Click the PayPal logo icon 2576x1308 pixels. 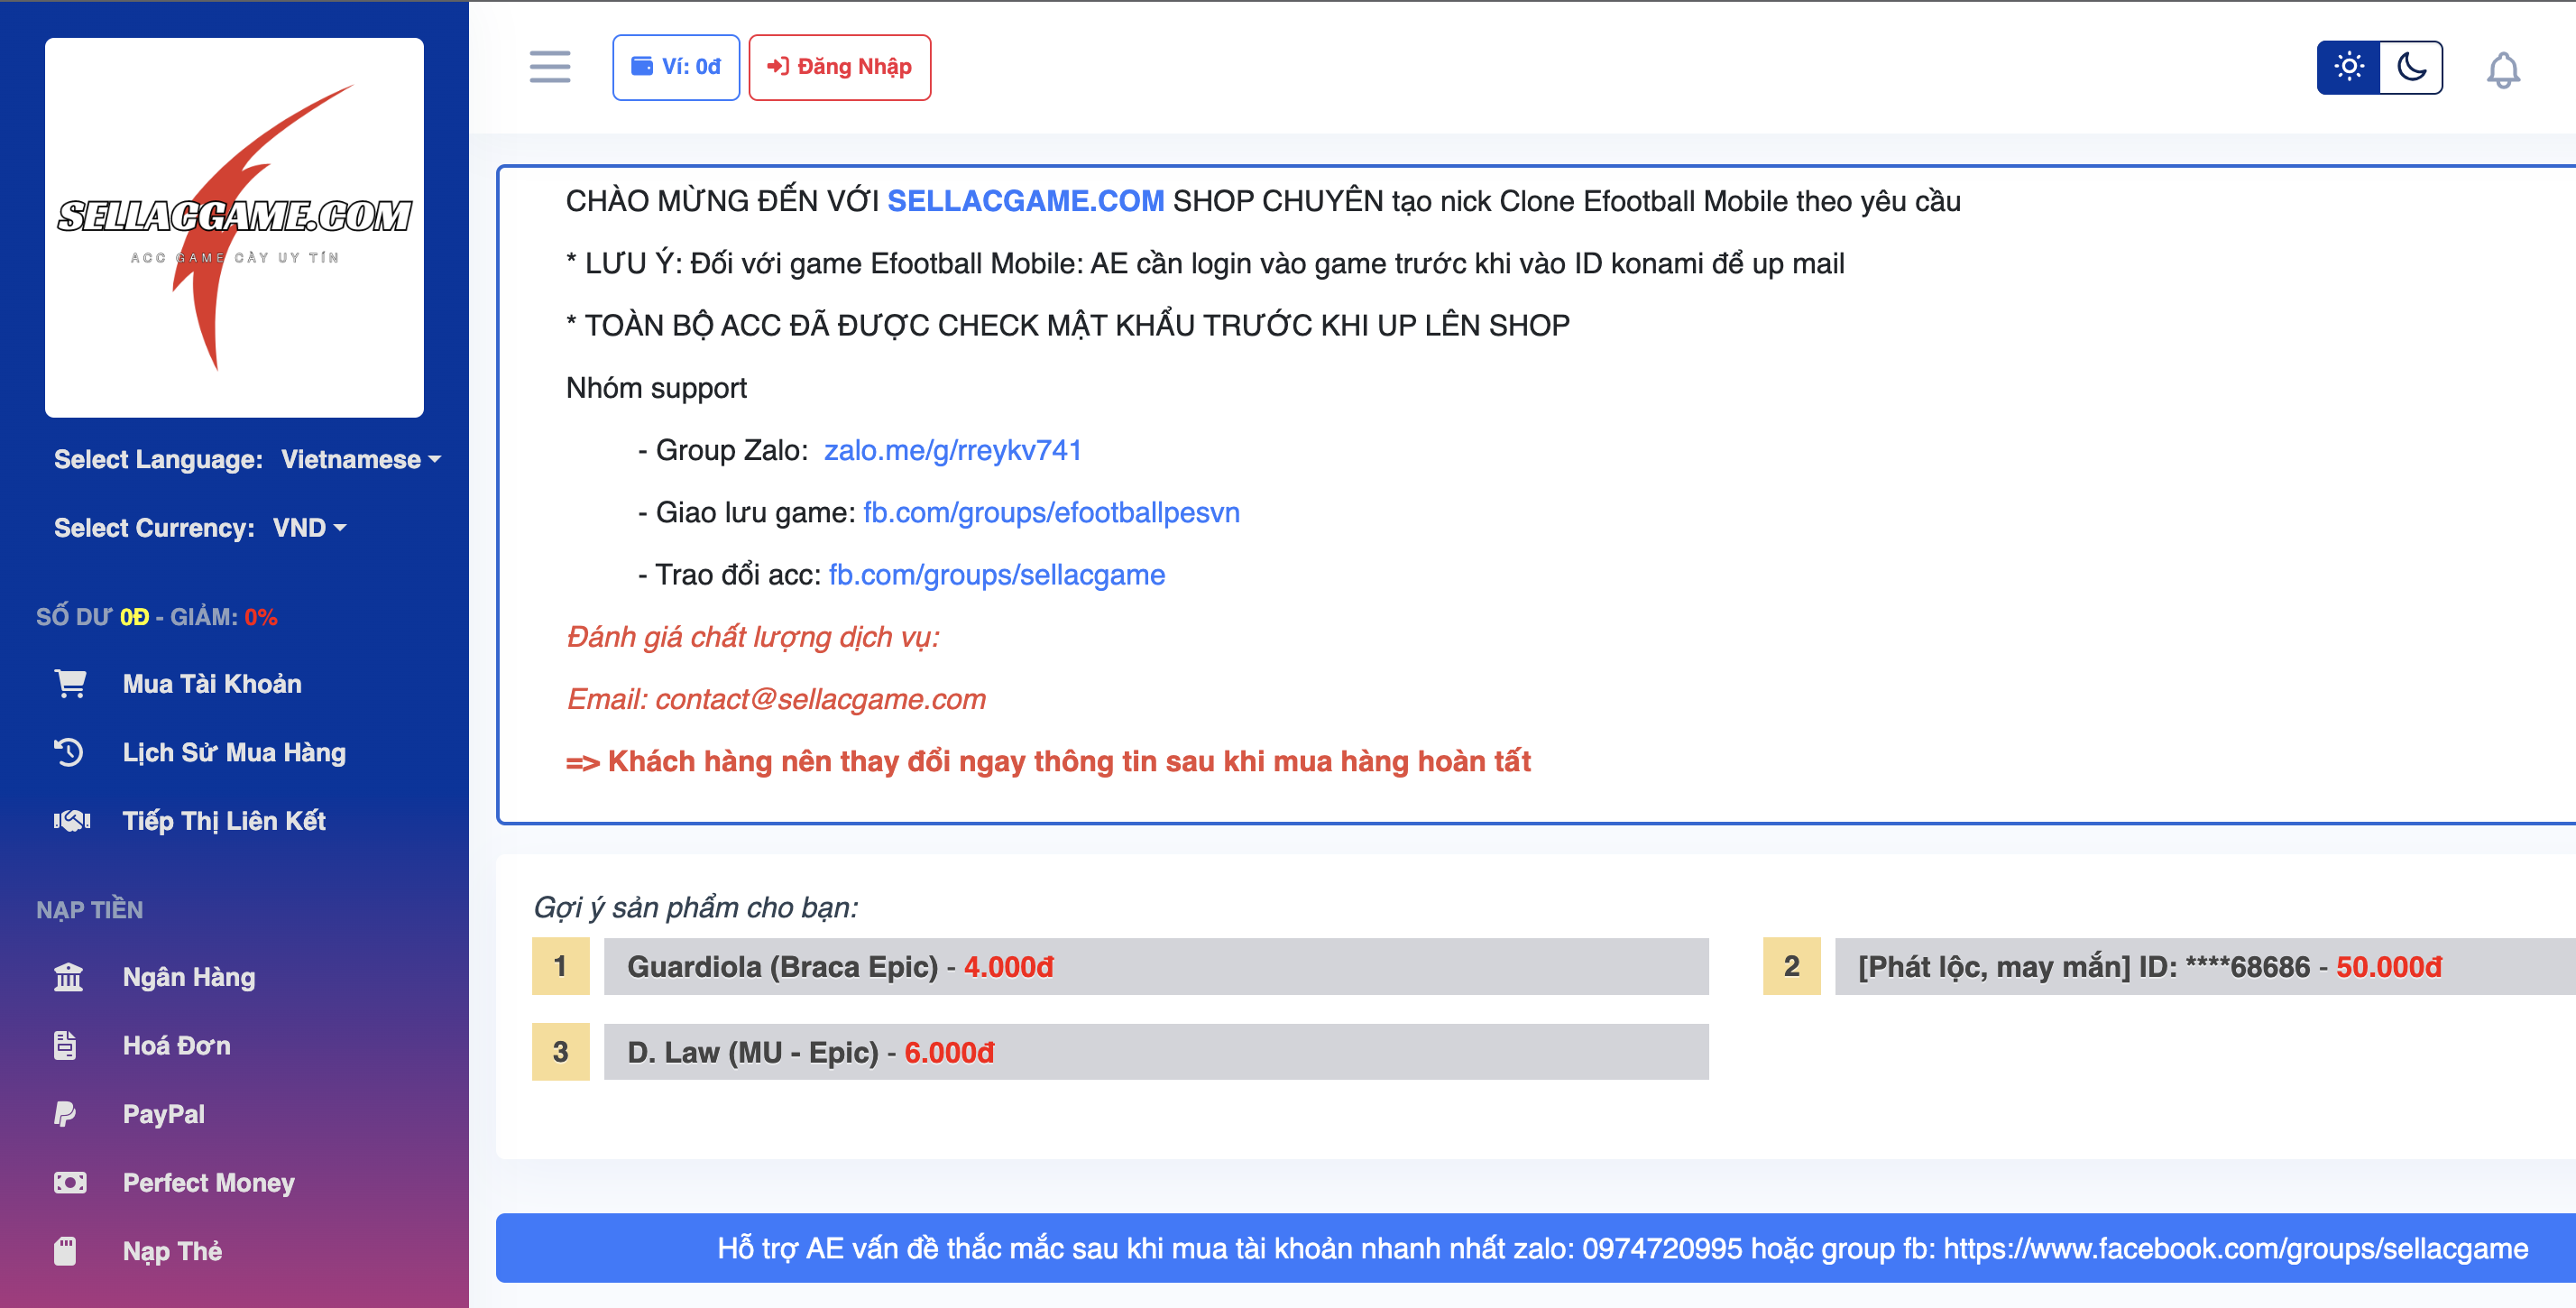coord(65,1114)
